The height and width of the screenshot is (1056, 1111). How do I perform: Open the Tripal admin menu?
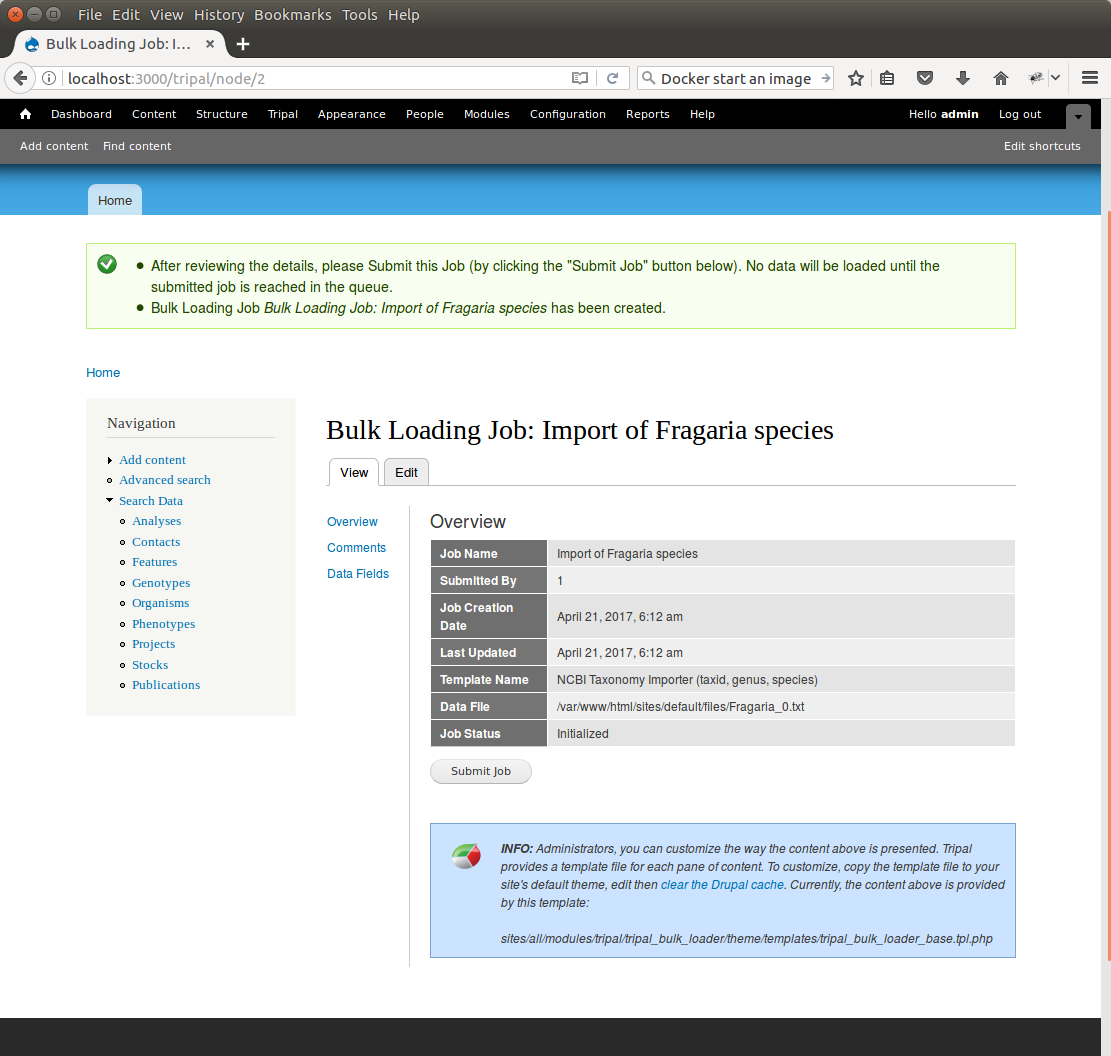tap(283, 114)
